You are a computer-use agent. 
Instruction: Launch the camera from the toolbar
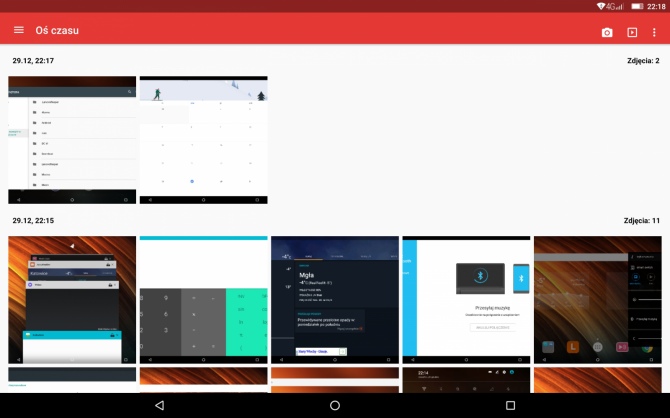(607, 32)
